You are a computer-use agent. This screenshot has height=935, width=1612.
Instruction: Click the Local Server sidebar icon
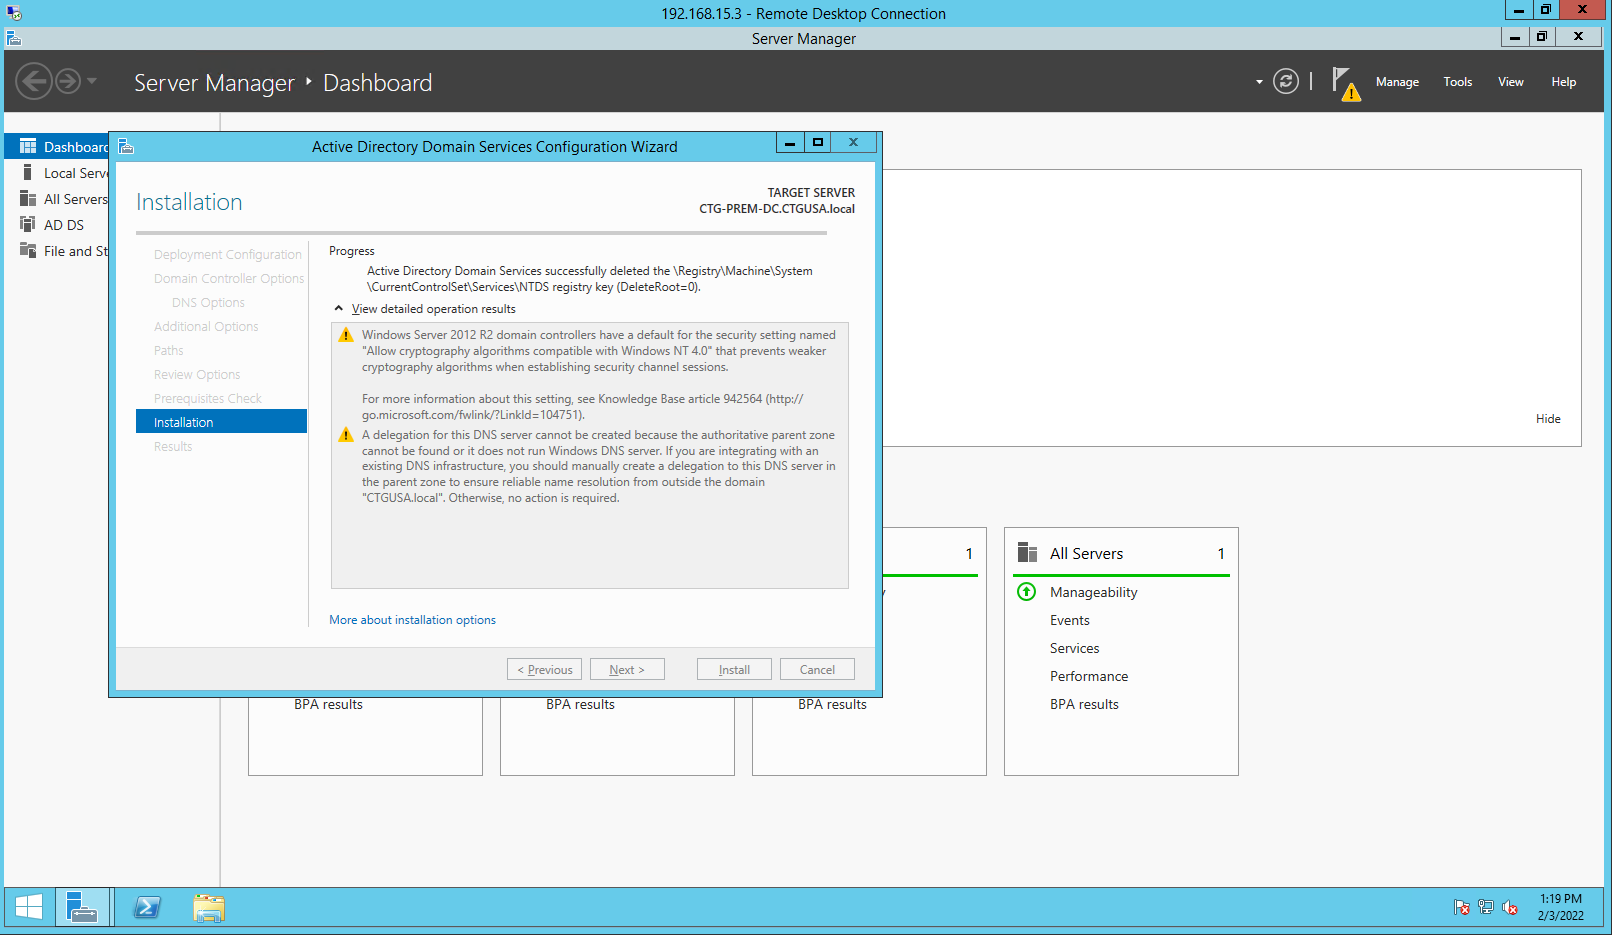point(27,172)
